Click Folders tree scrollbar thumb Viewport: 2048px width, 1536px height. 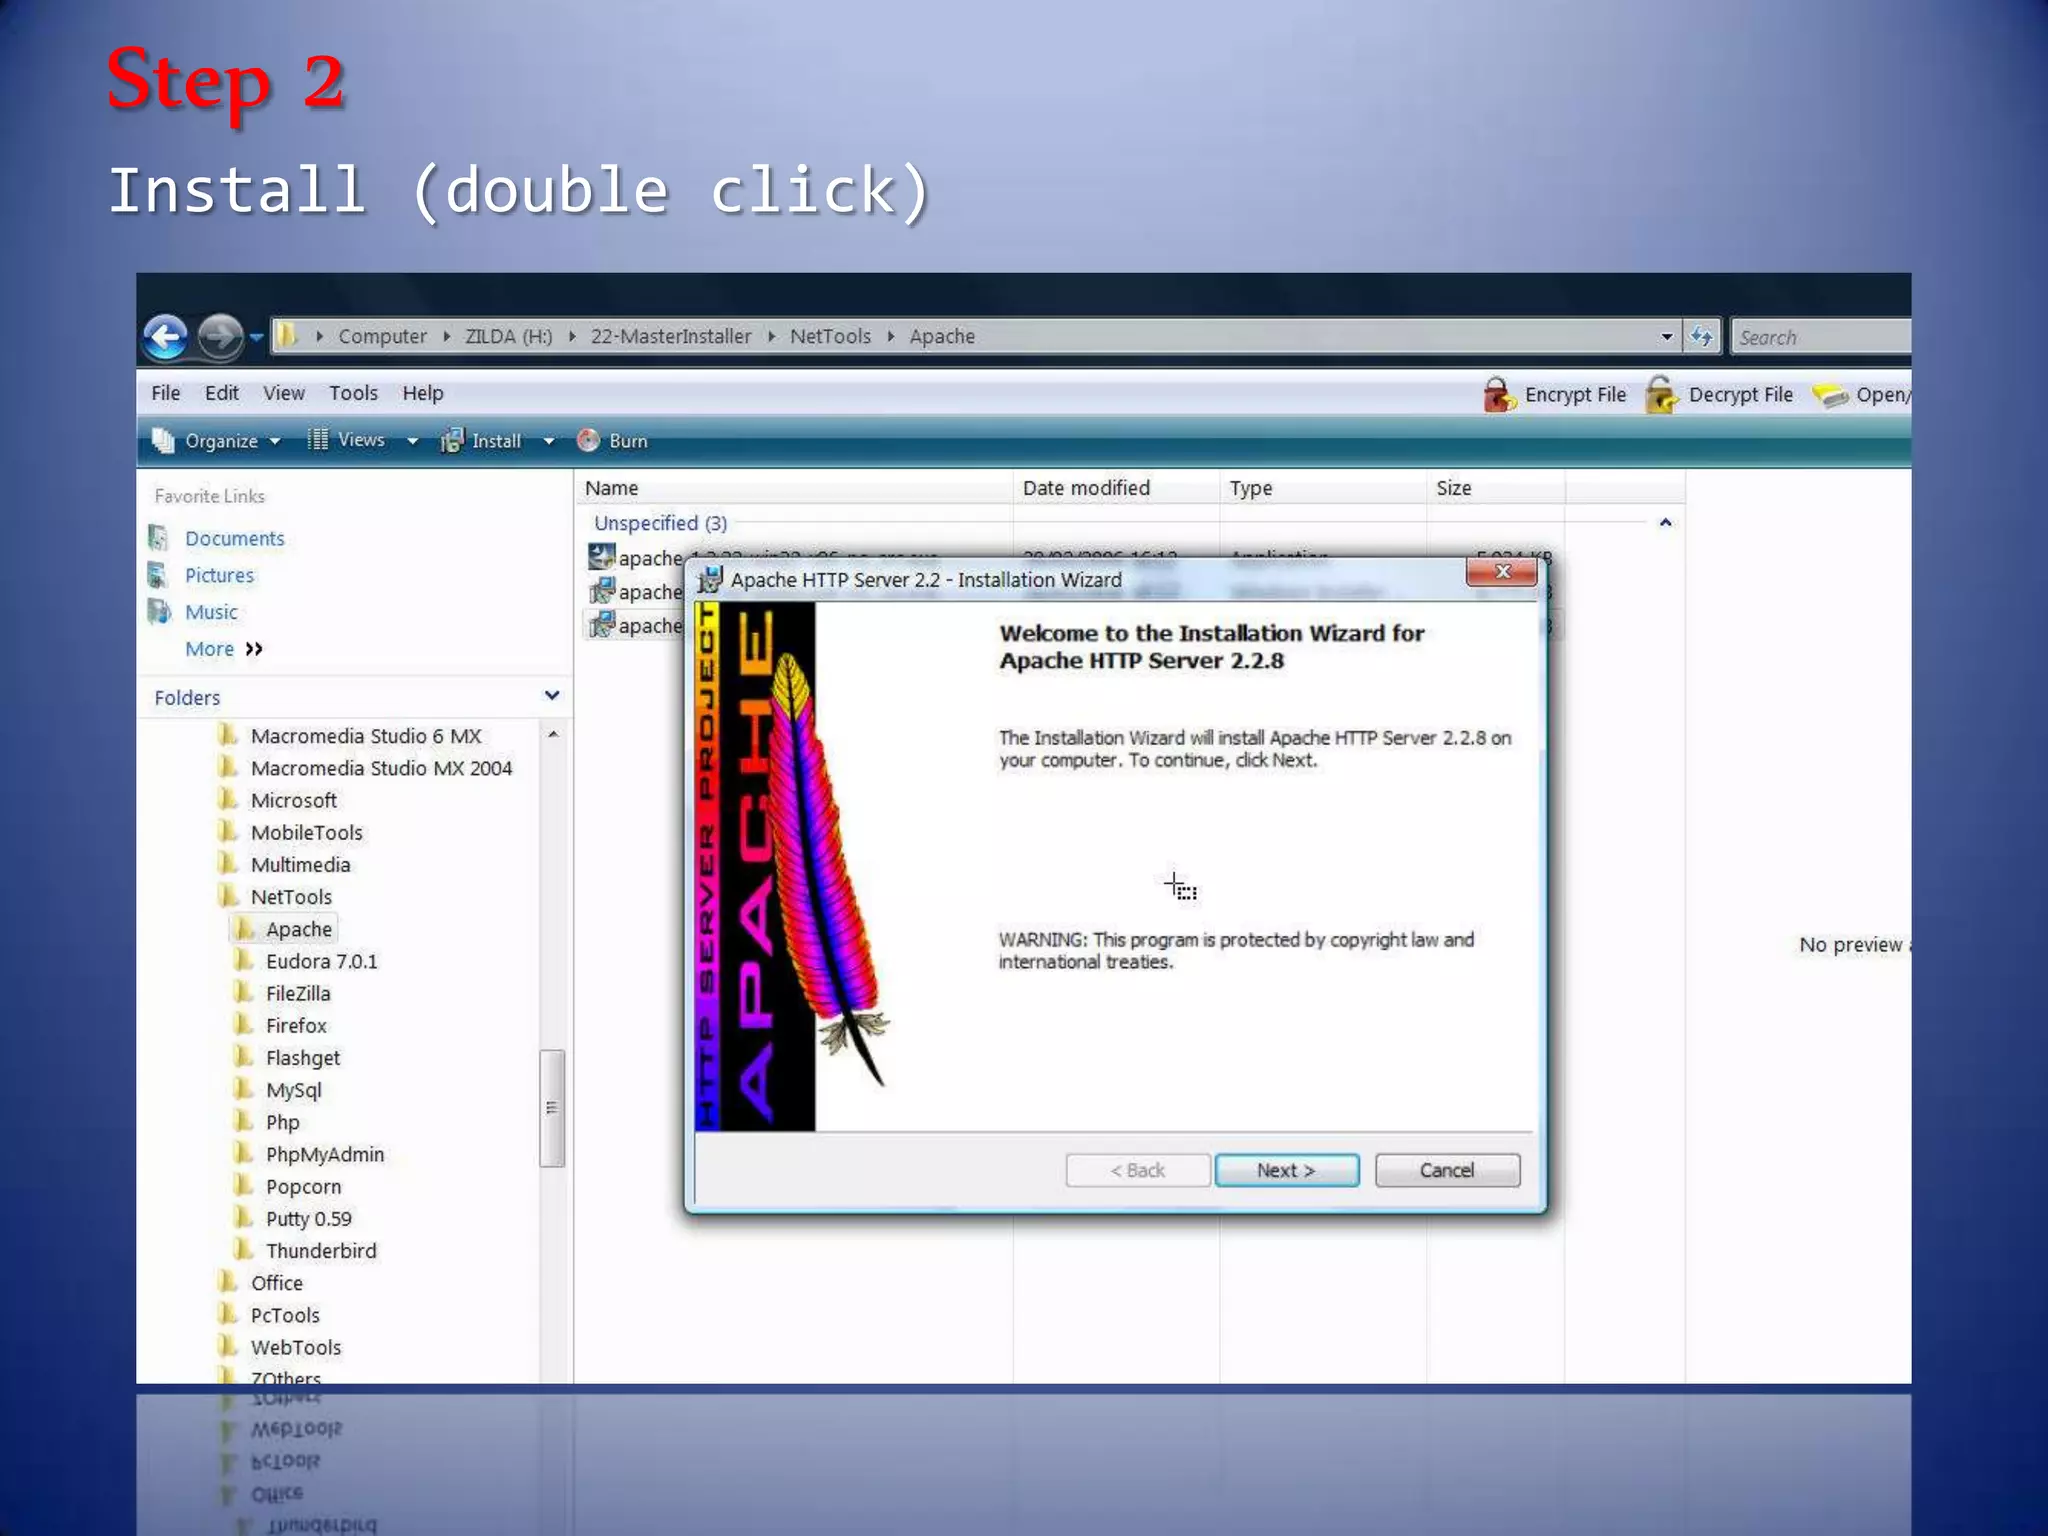coord(552,1107)
